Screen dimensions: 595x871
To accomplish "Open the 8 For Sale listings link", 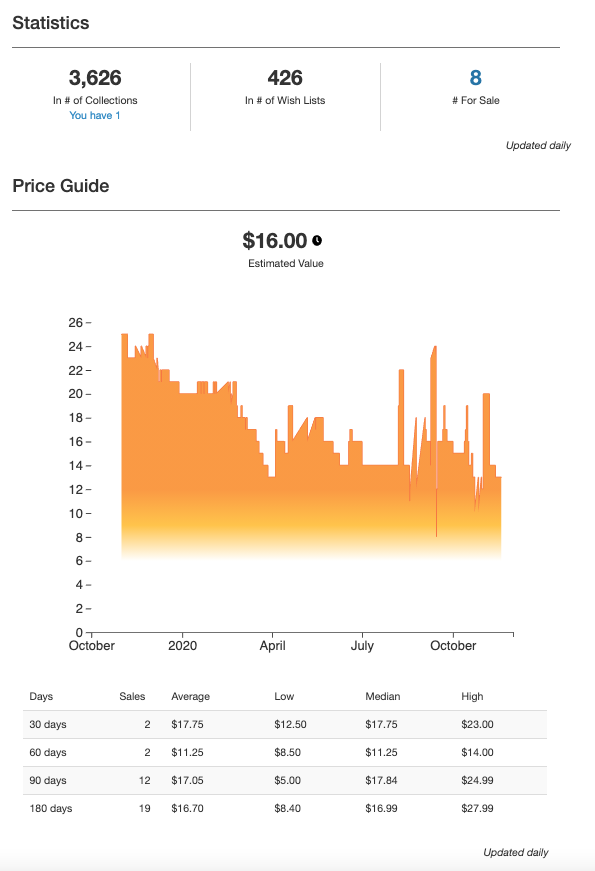I will tap(476, 78).
